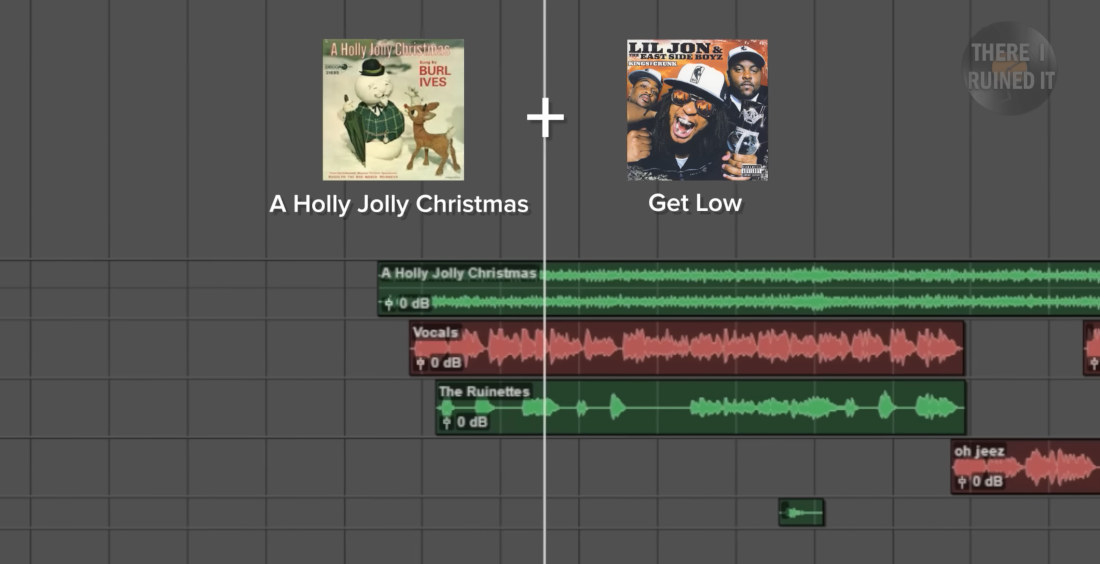Image resolution: width=1100 pixels, height=564 pixels.
Task: Select the Vocals audio clip
Action: tap(688, 348)
